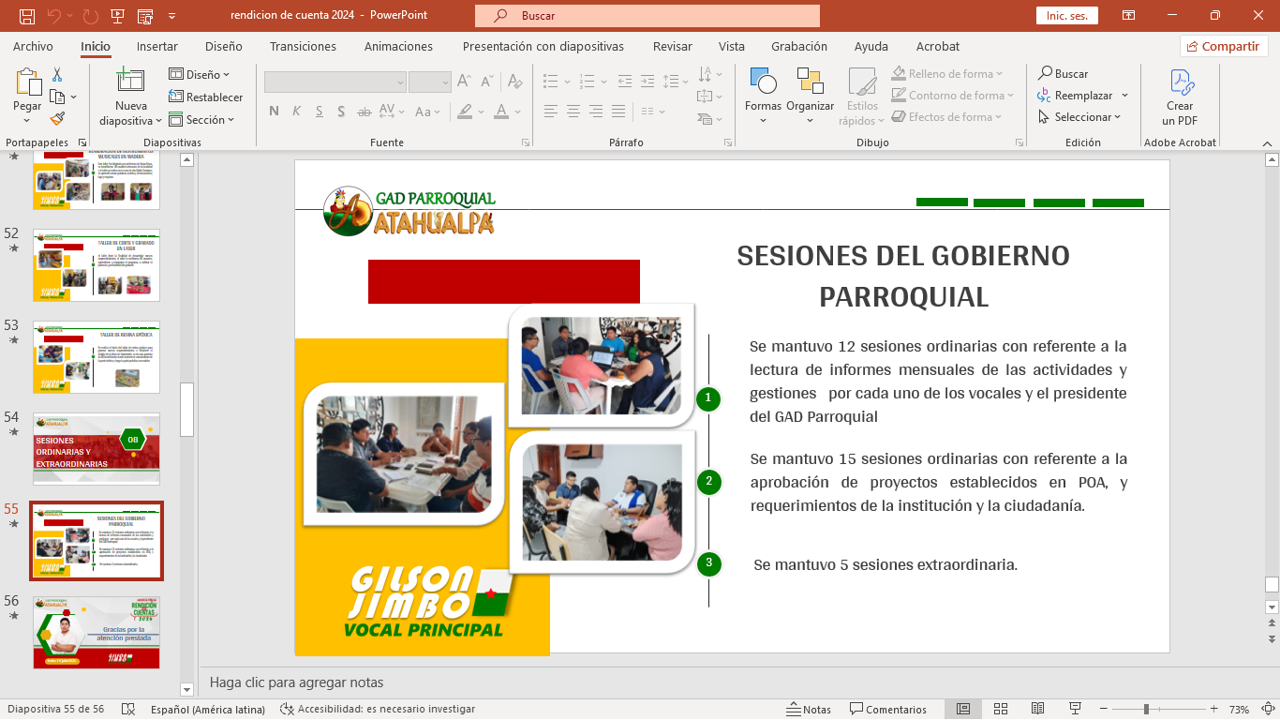Toggle Italic text formatting
Image resolution: width=1280 pixels, height=720 pixels.
pyautogui.click(x=297, y=111)
